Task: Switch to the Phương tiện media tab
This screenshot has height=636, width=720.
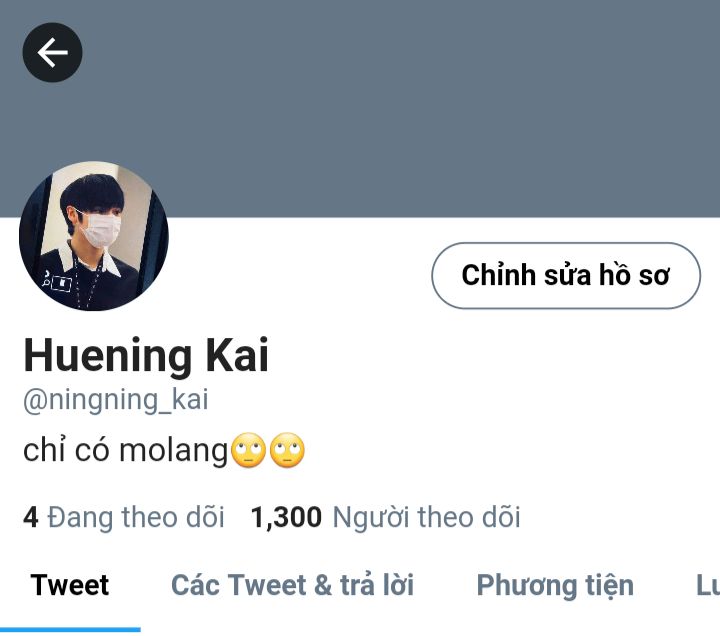Action: [555, 586]
